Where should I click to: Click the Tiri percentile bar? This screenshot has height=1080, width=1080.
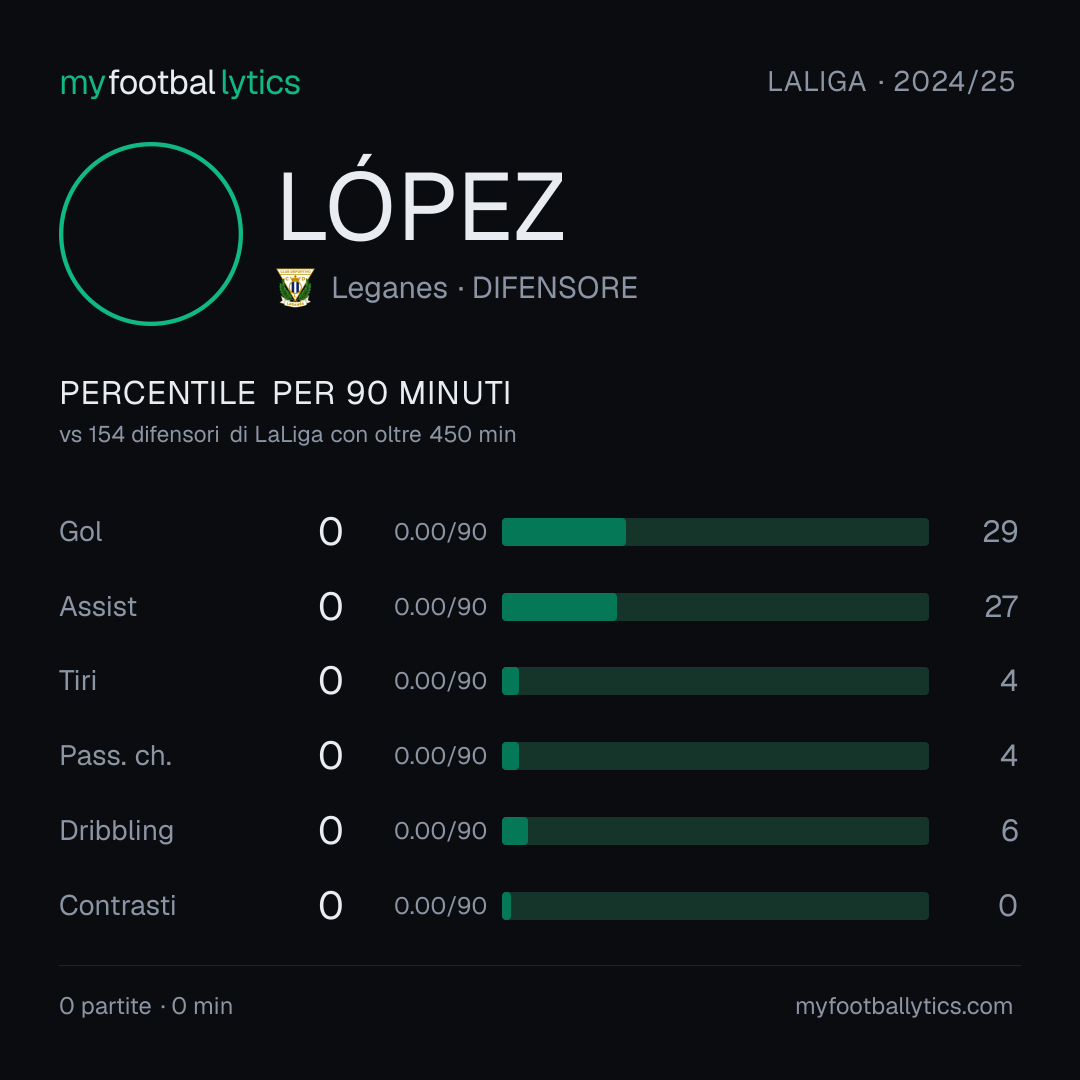[715, 681]
